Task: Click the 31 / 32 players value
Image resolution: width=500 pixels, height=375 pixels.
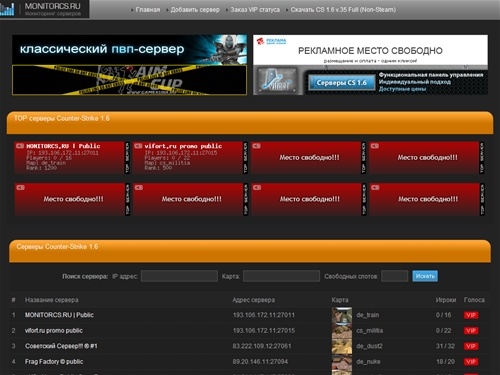Action: (445, 346)
